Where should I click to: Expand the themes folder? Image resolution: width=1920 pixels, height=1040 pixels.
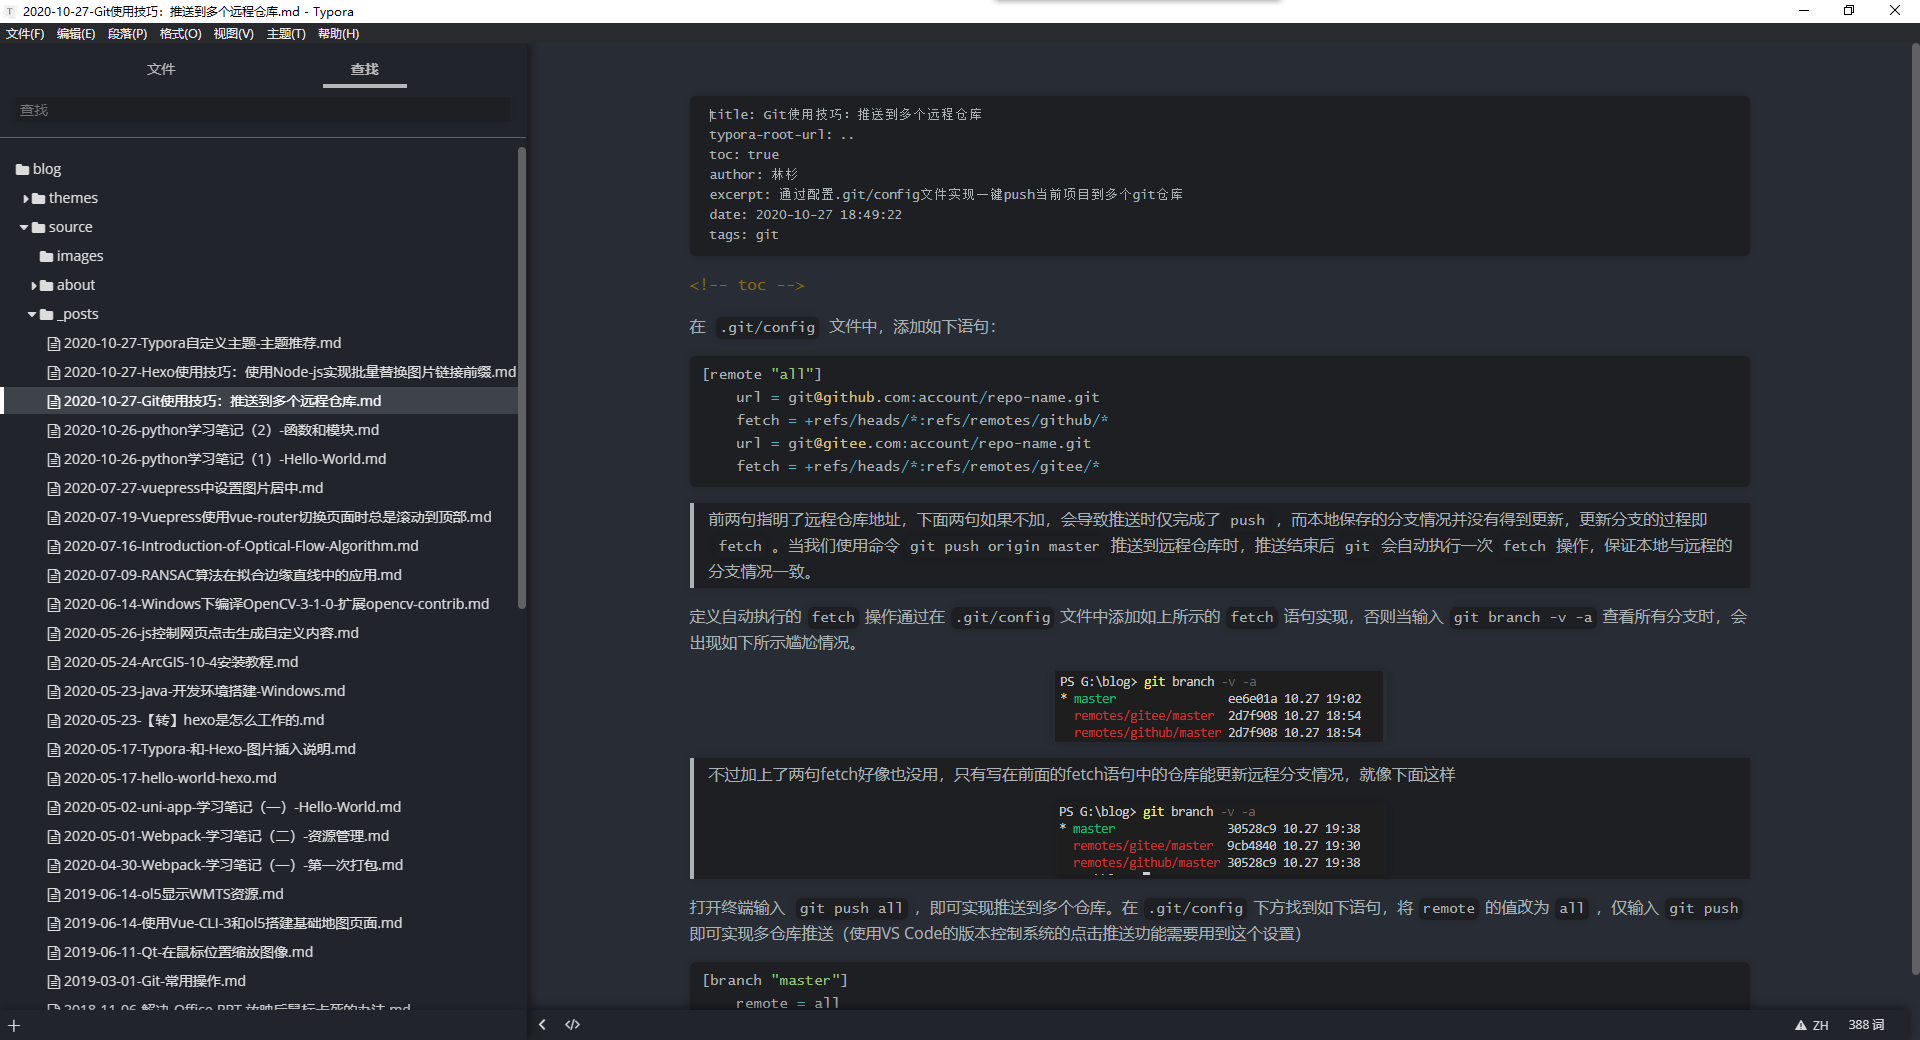pos(26,199)
